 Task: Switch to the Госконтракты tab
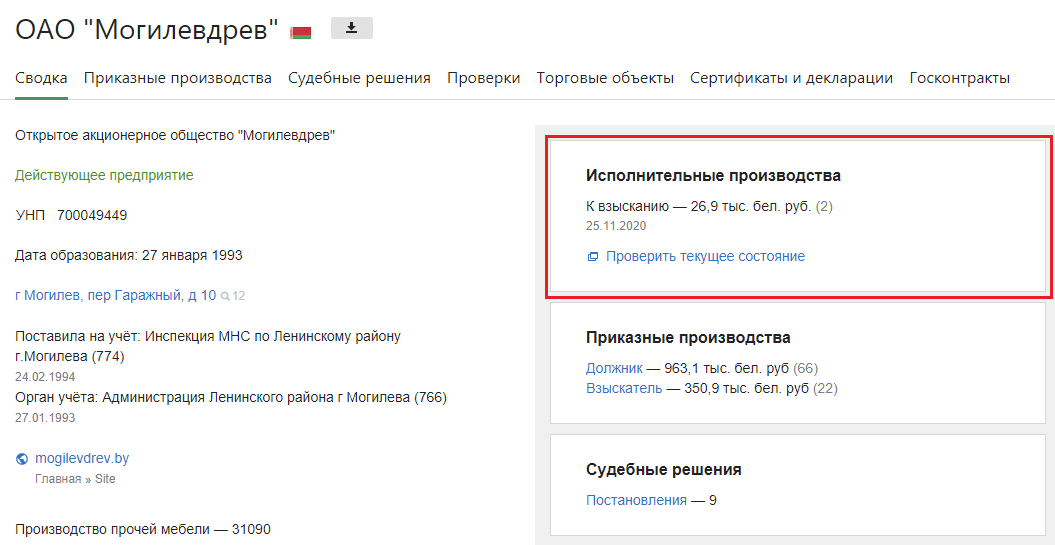point(959,78)
